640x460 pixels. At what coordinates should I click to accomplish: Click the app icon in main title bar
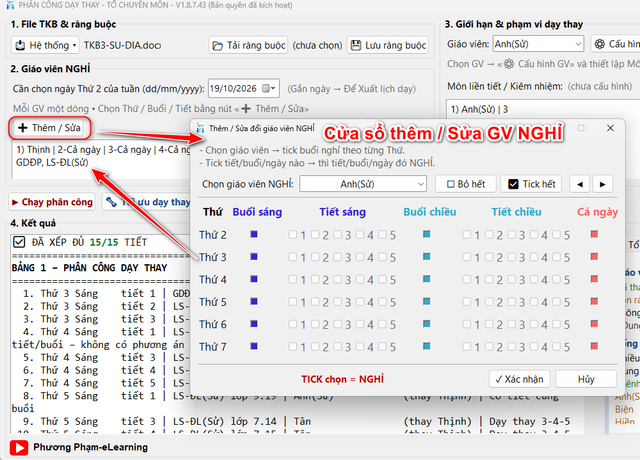11,5
